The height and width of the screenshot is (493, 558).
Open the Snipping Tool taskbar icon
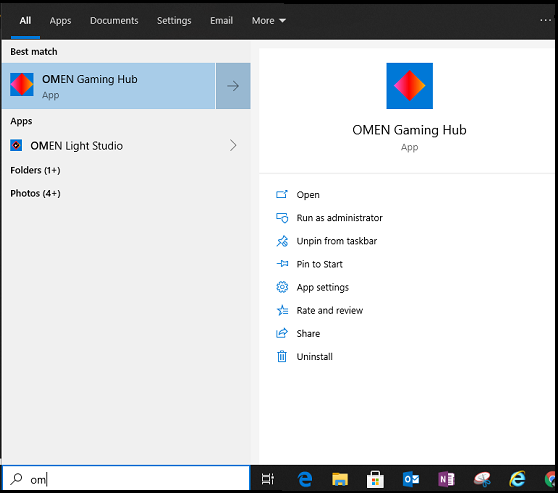(x=482, y=479)
